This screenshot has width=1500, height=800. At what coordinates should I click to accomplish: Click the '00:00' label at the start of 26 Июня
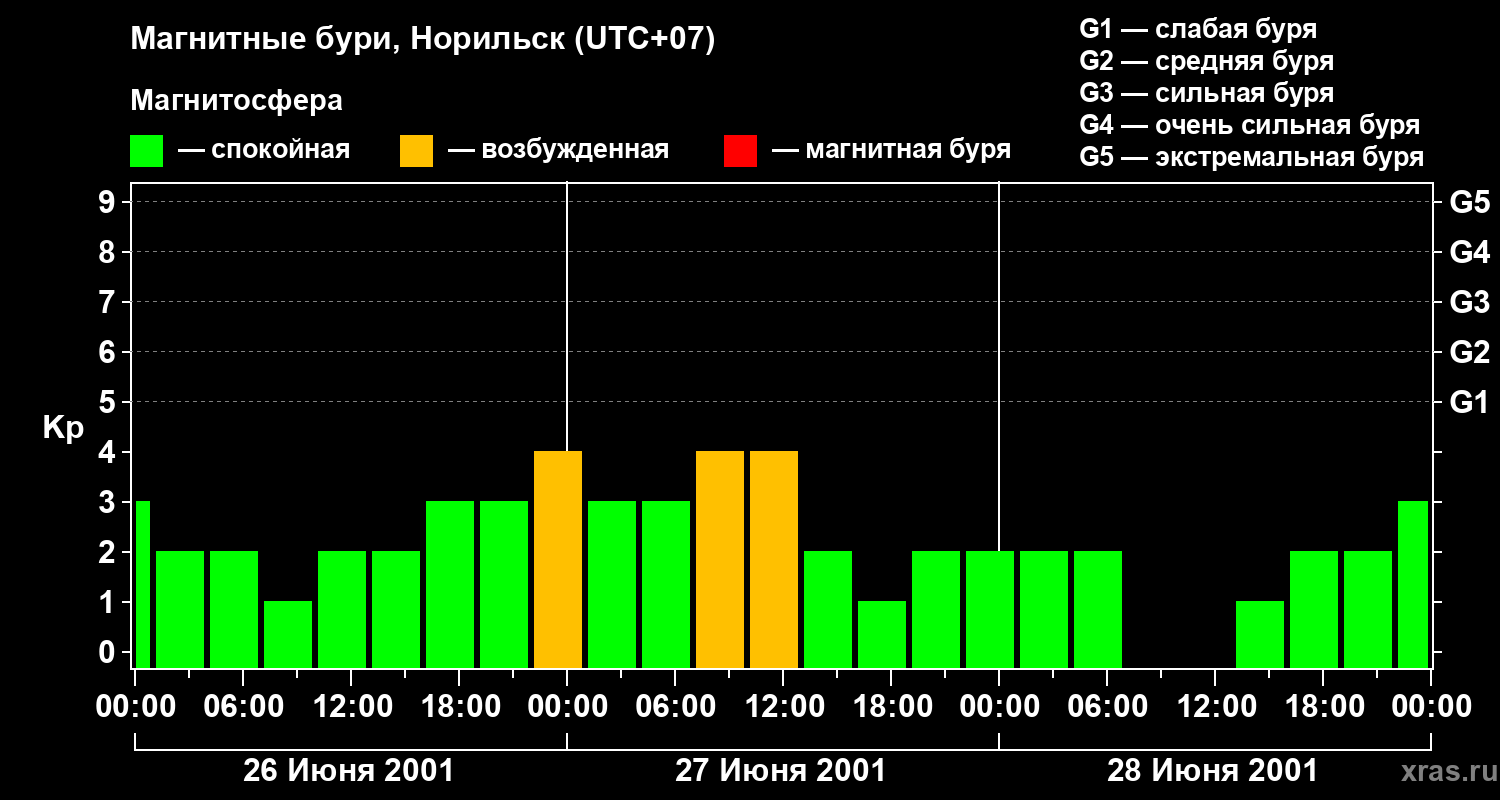point(134,706)
